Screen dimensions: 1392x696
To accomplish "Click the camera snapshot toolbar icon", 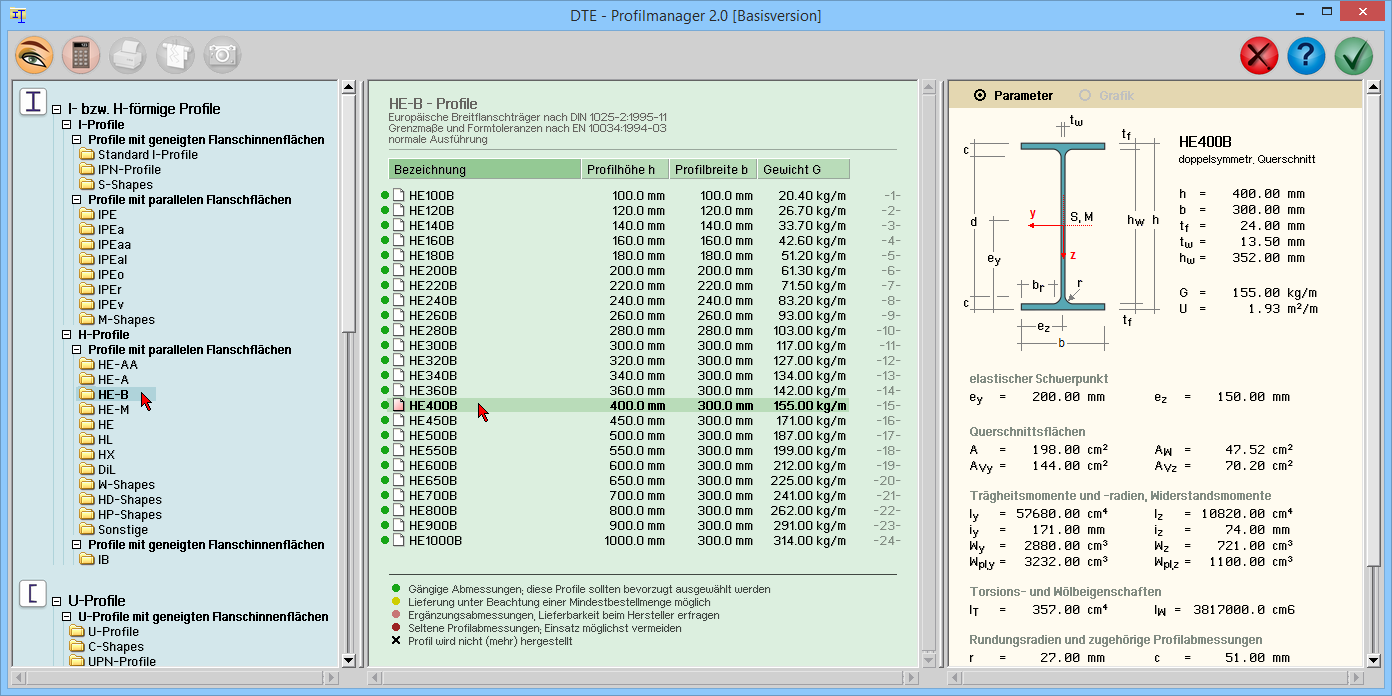I will pos(222,55).
